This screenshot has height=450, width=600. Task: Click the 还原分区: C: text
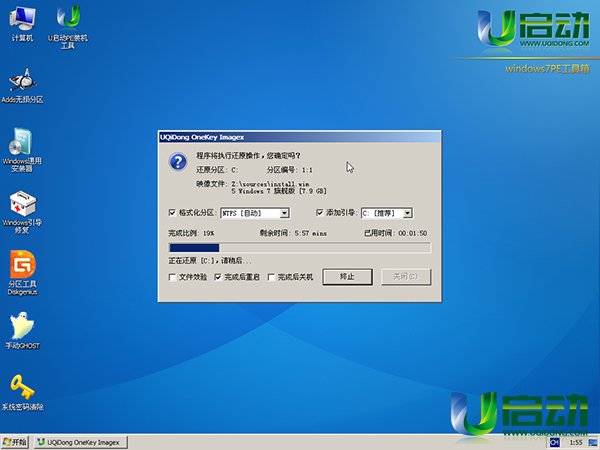217,170
